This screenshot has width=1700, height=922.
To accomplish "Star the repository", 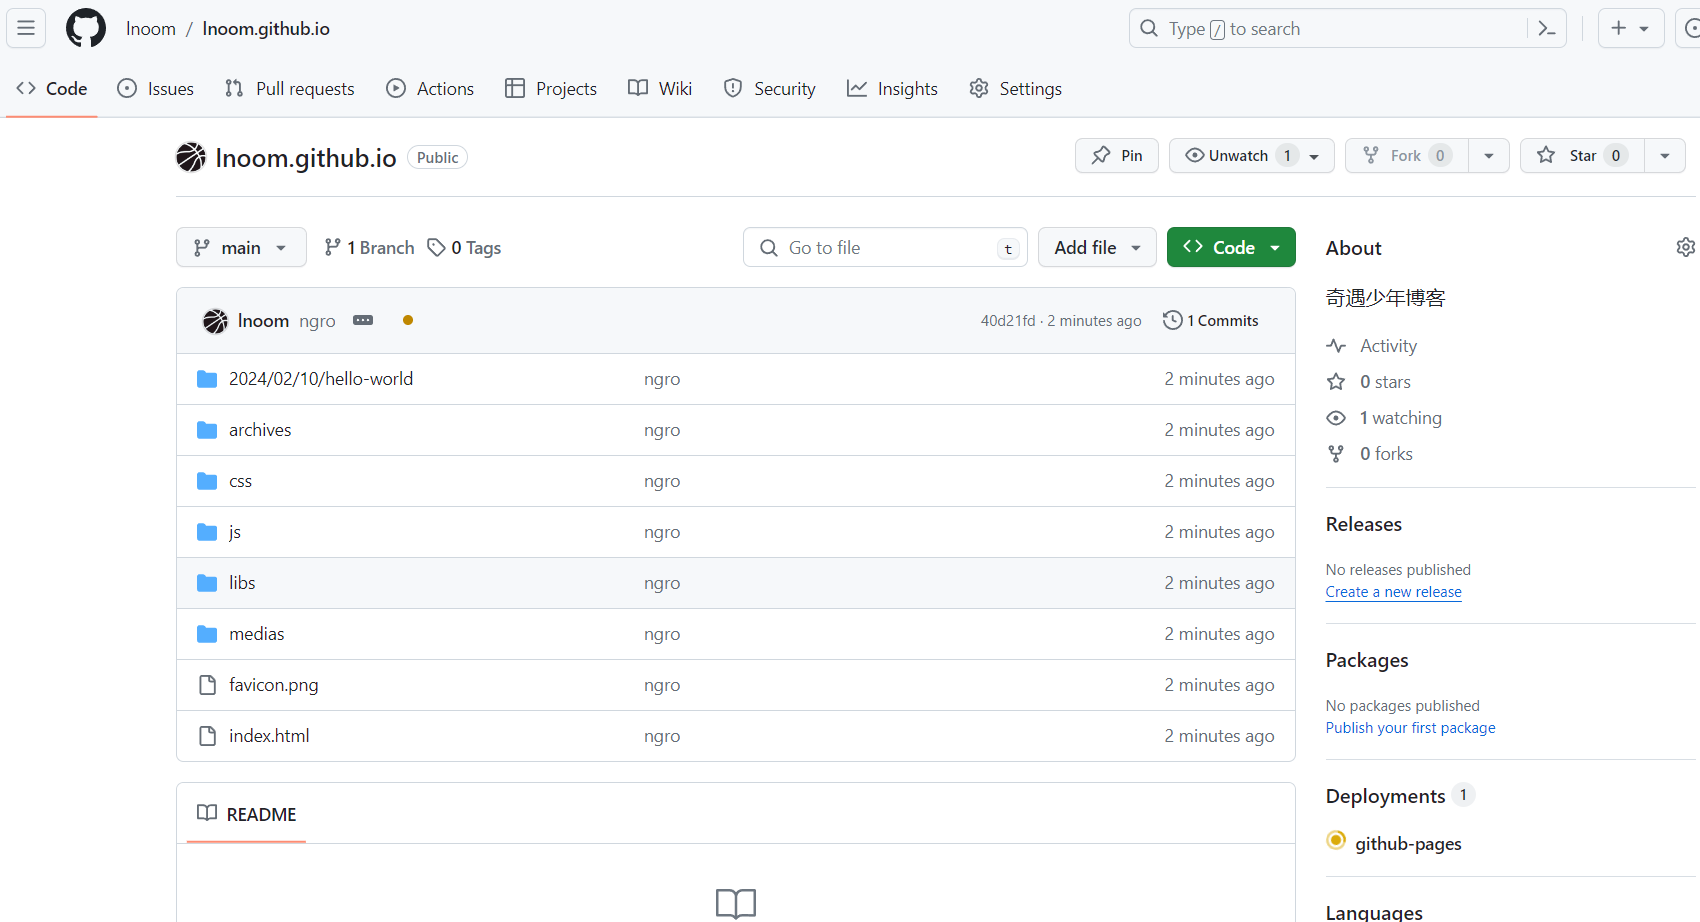I will pyautogui.click(x=1582, y=156).
